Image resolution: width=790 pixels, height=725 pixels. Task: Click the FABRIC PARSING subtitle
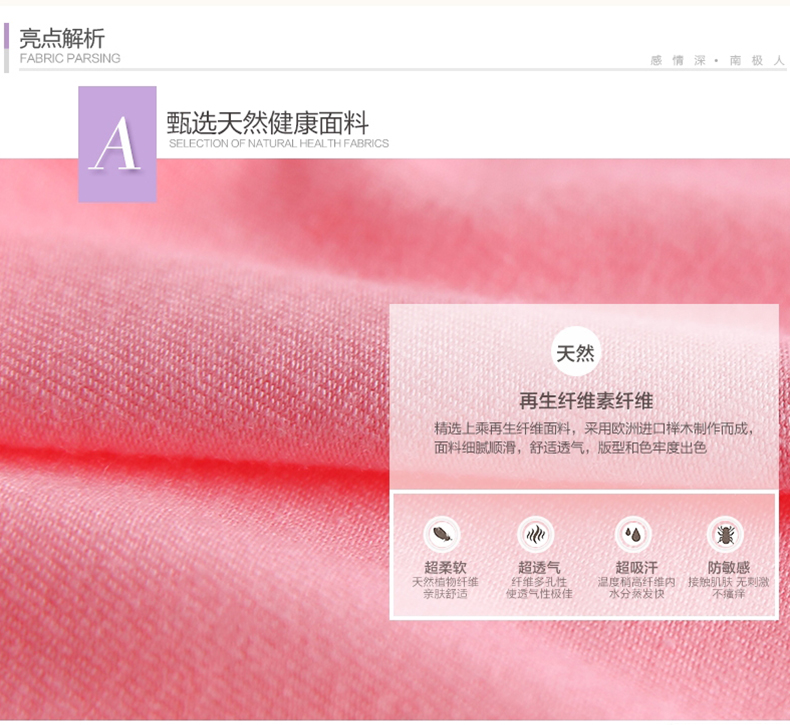70,59
